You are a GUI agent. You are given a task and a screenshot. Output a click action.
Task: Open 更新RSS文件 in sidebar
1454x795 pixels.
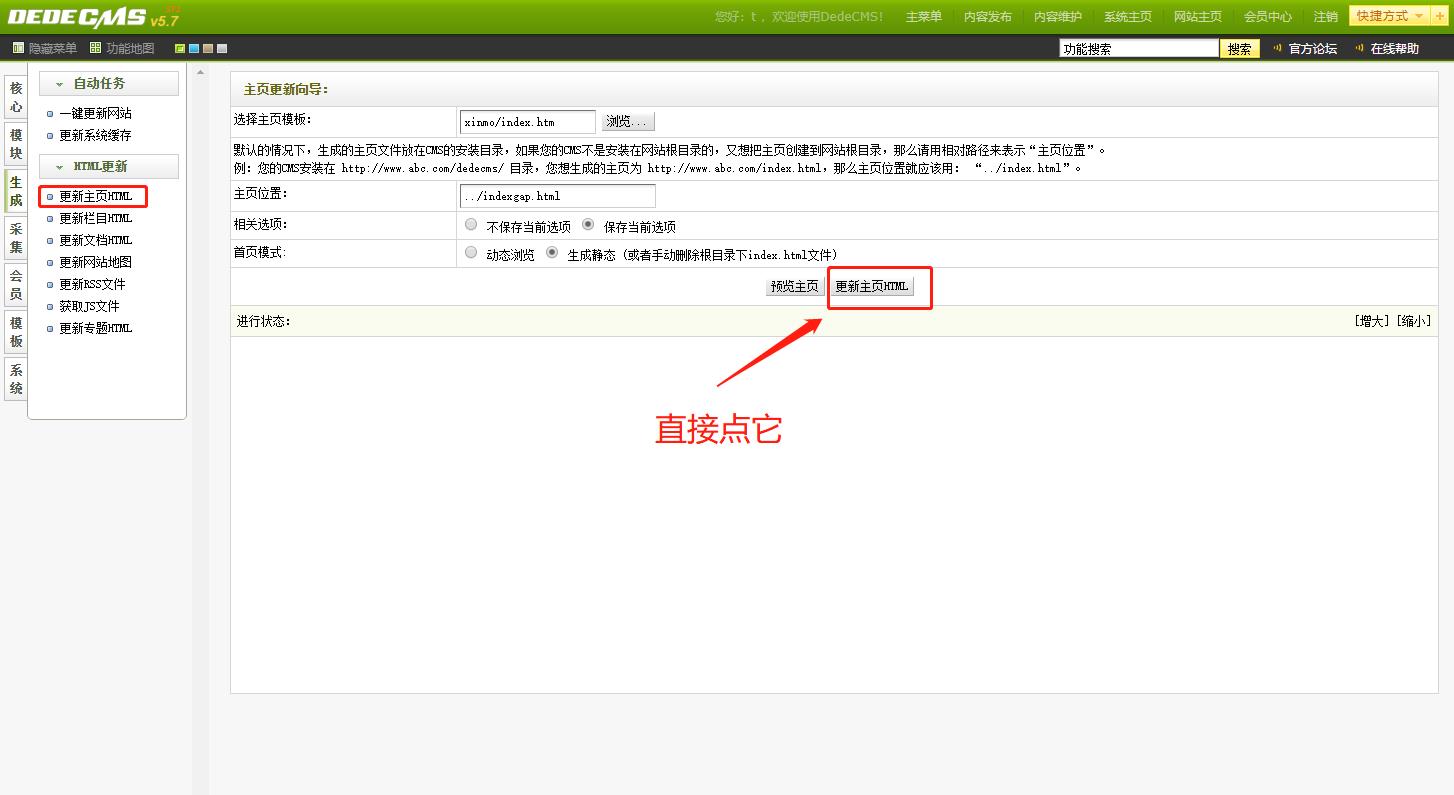[92, 284]
